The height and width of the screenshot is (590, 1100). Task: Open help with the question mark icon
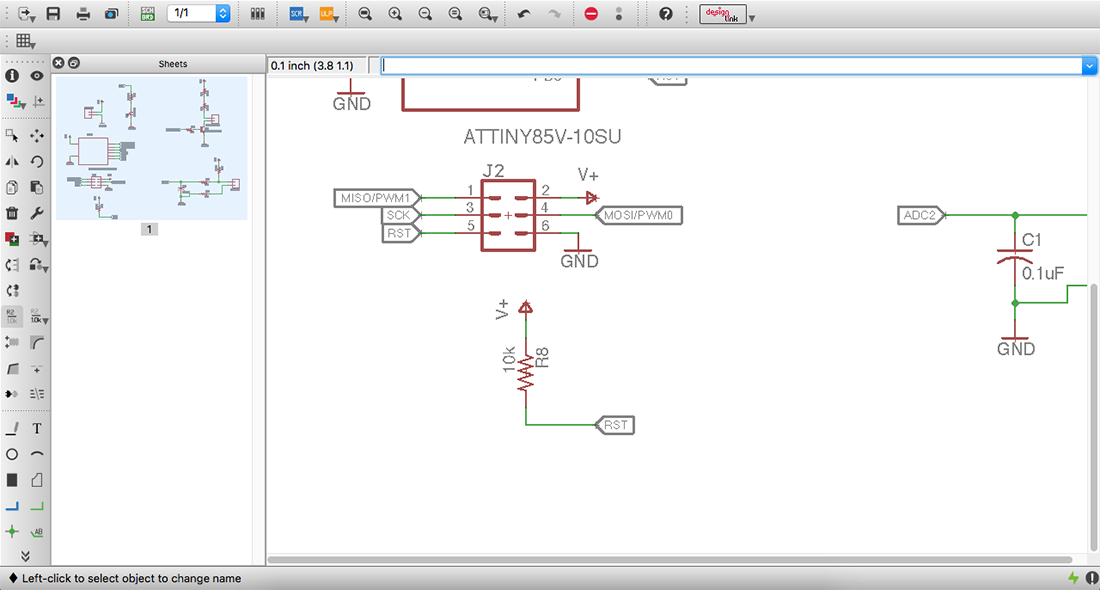666,13
